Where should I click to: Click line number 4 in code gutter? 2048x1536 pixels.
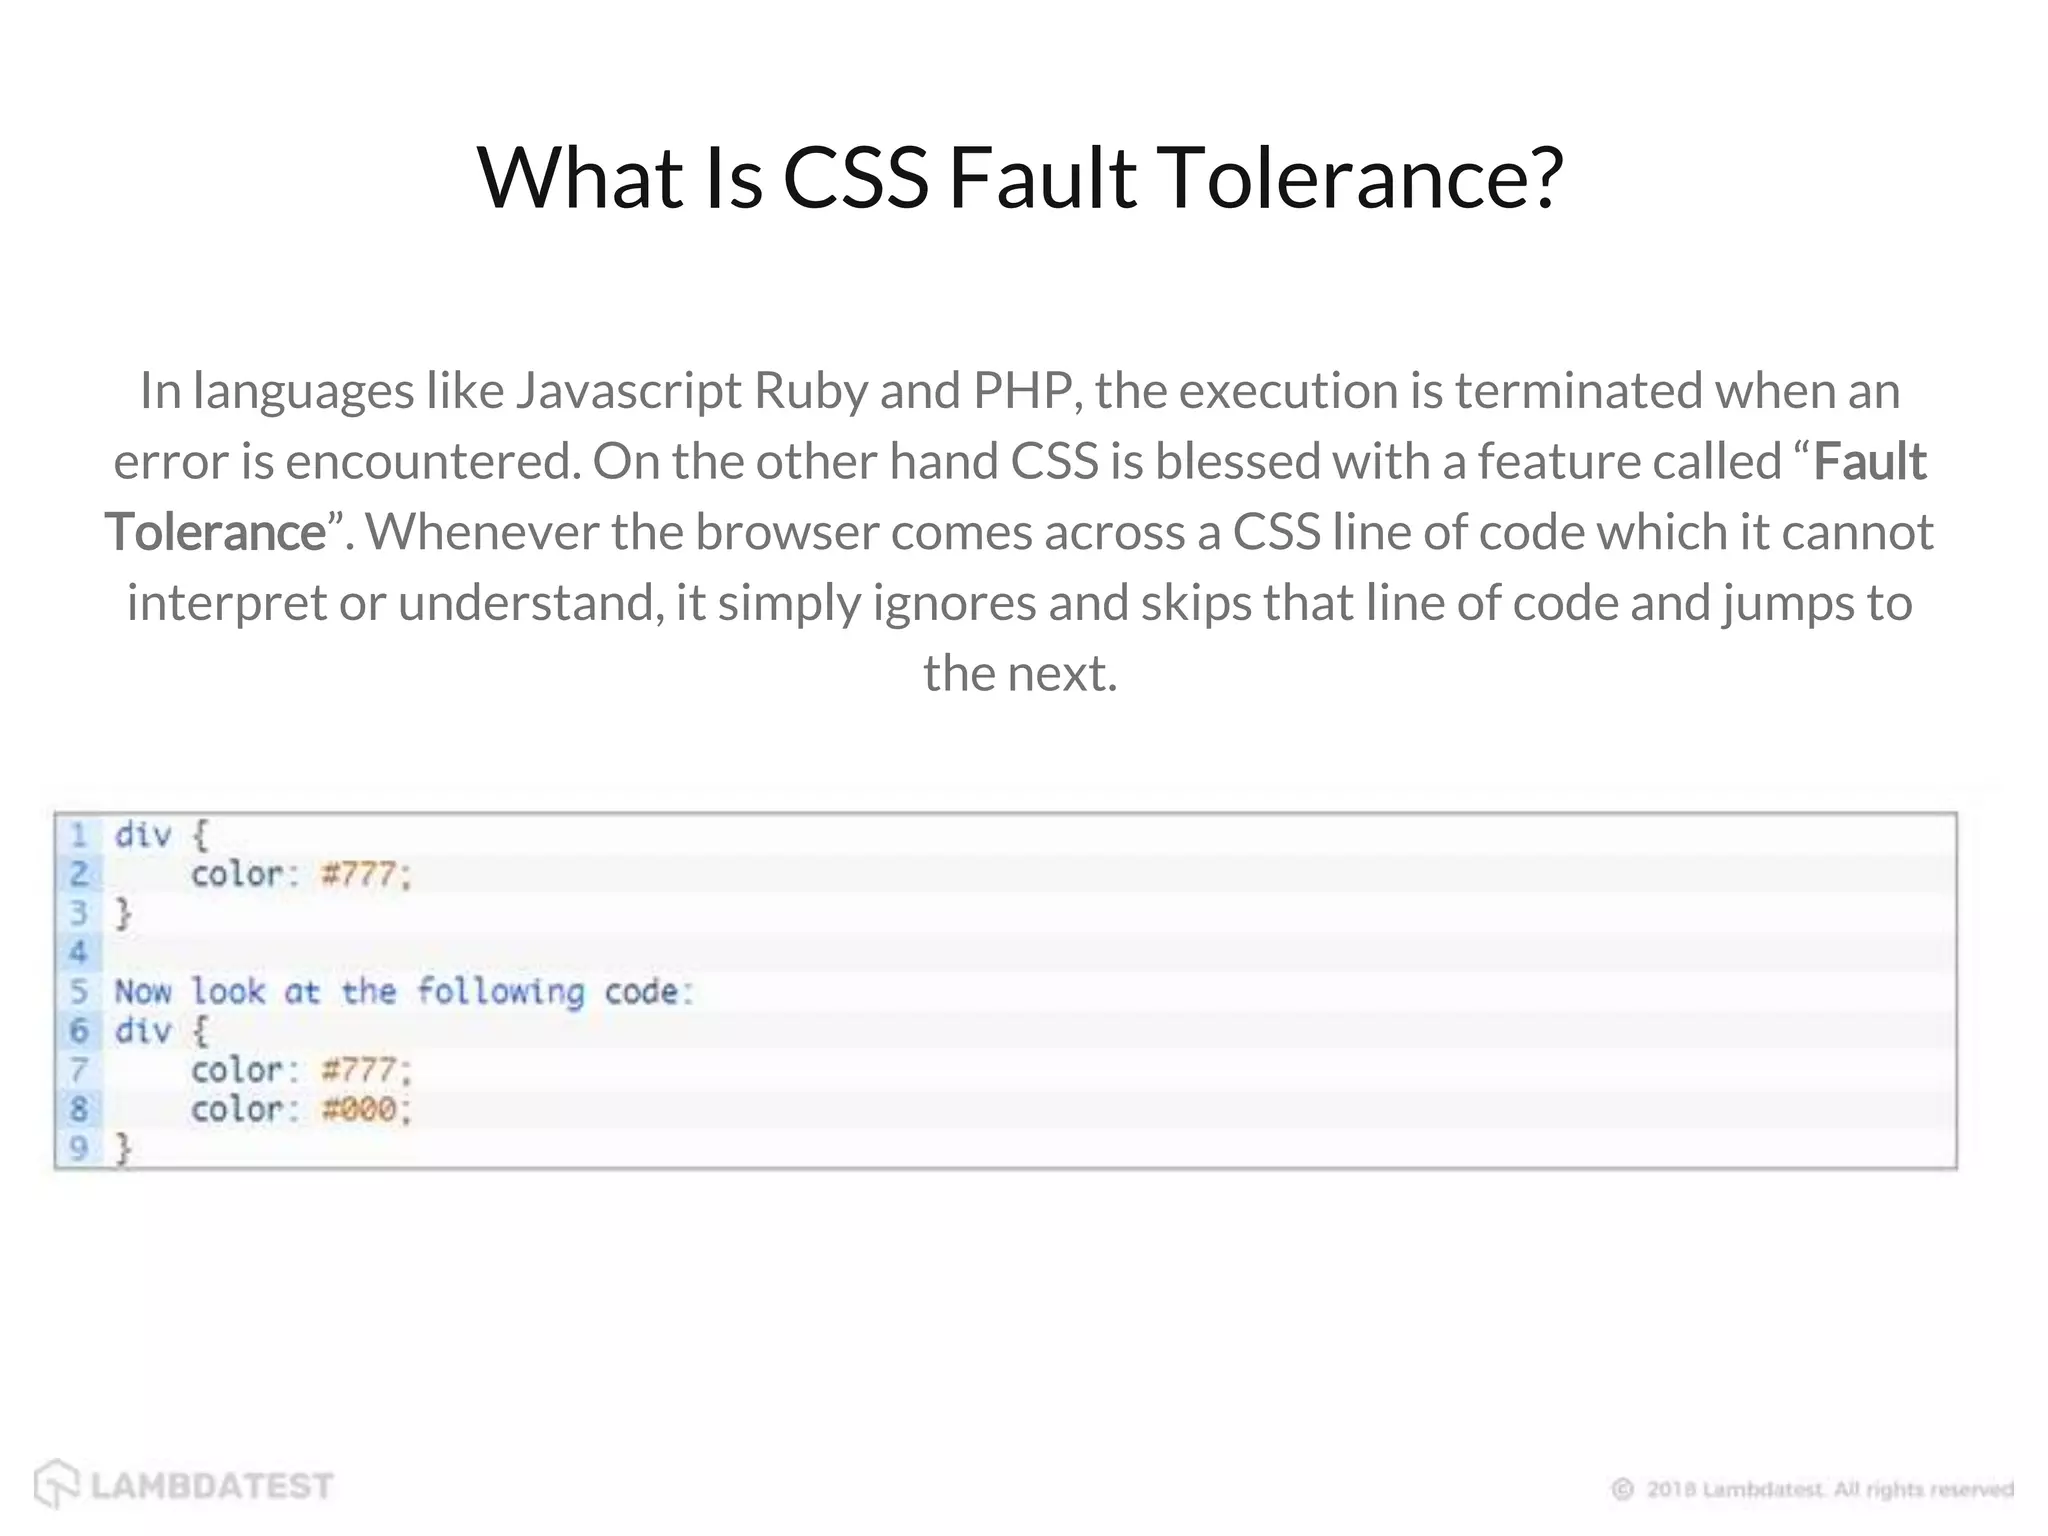pos(79,952)
